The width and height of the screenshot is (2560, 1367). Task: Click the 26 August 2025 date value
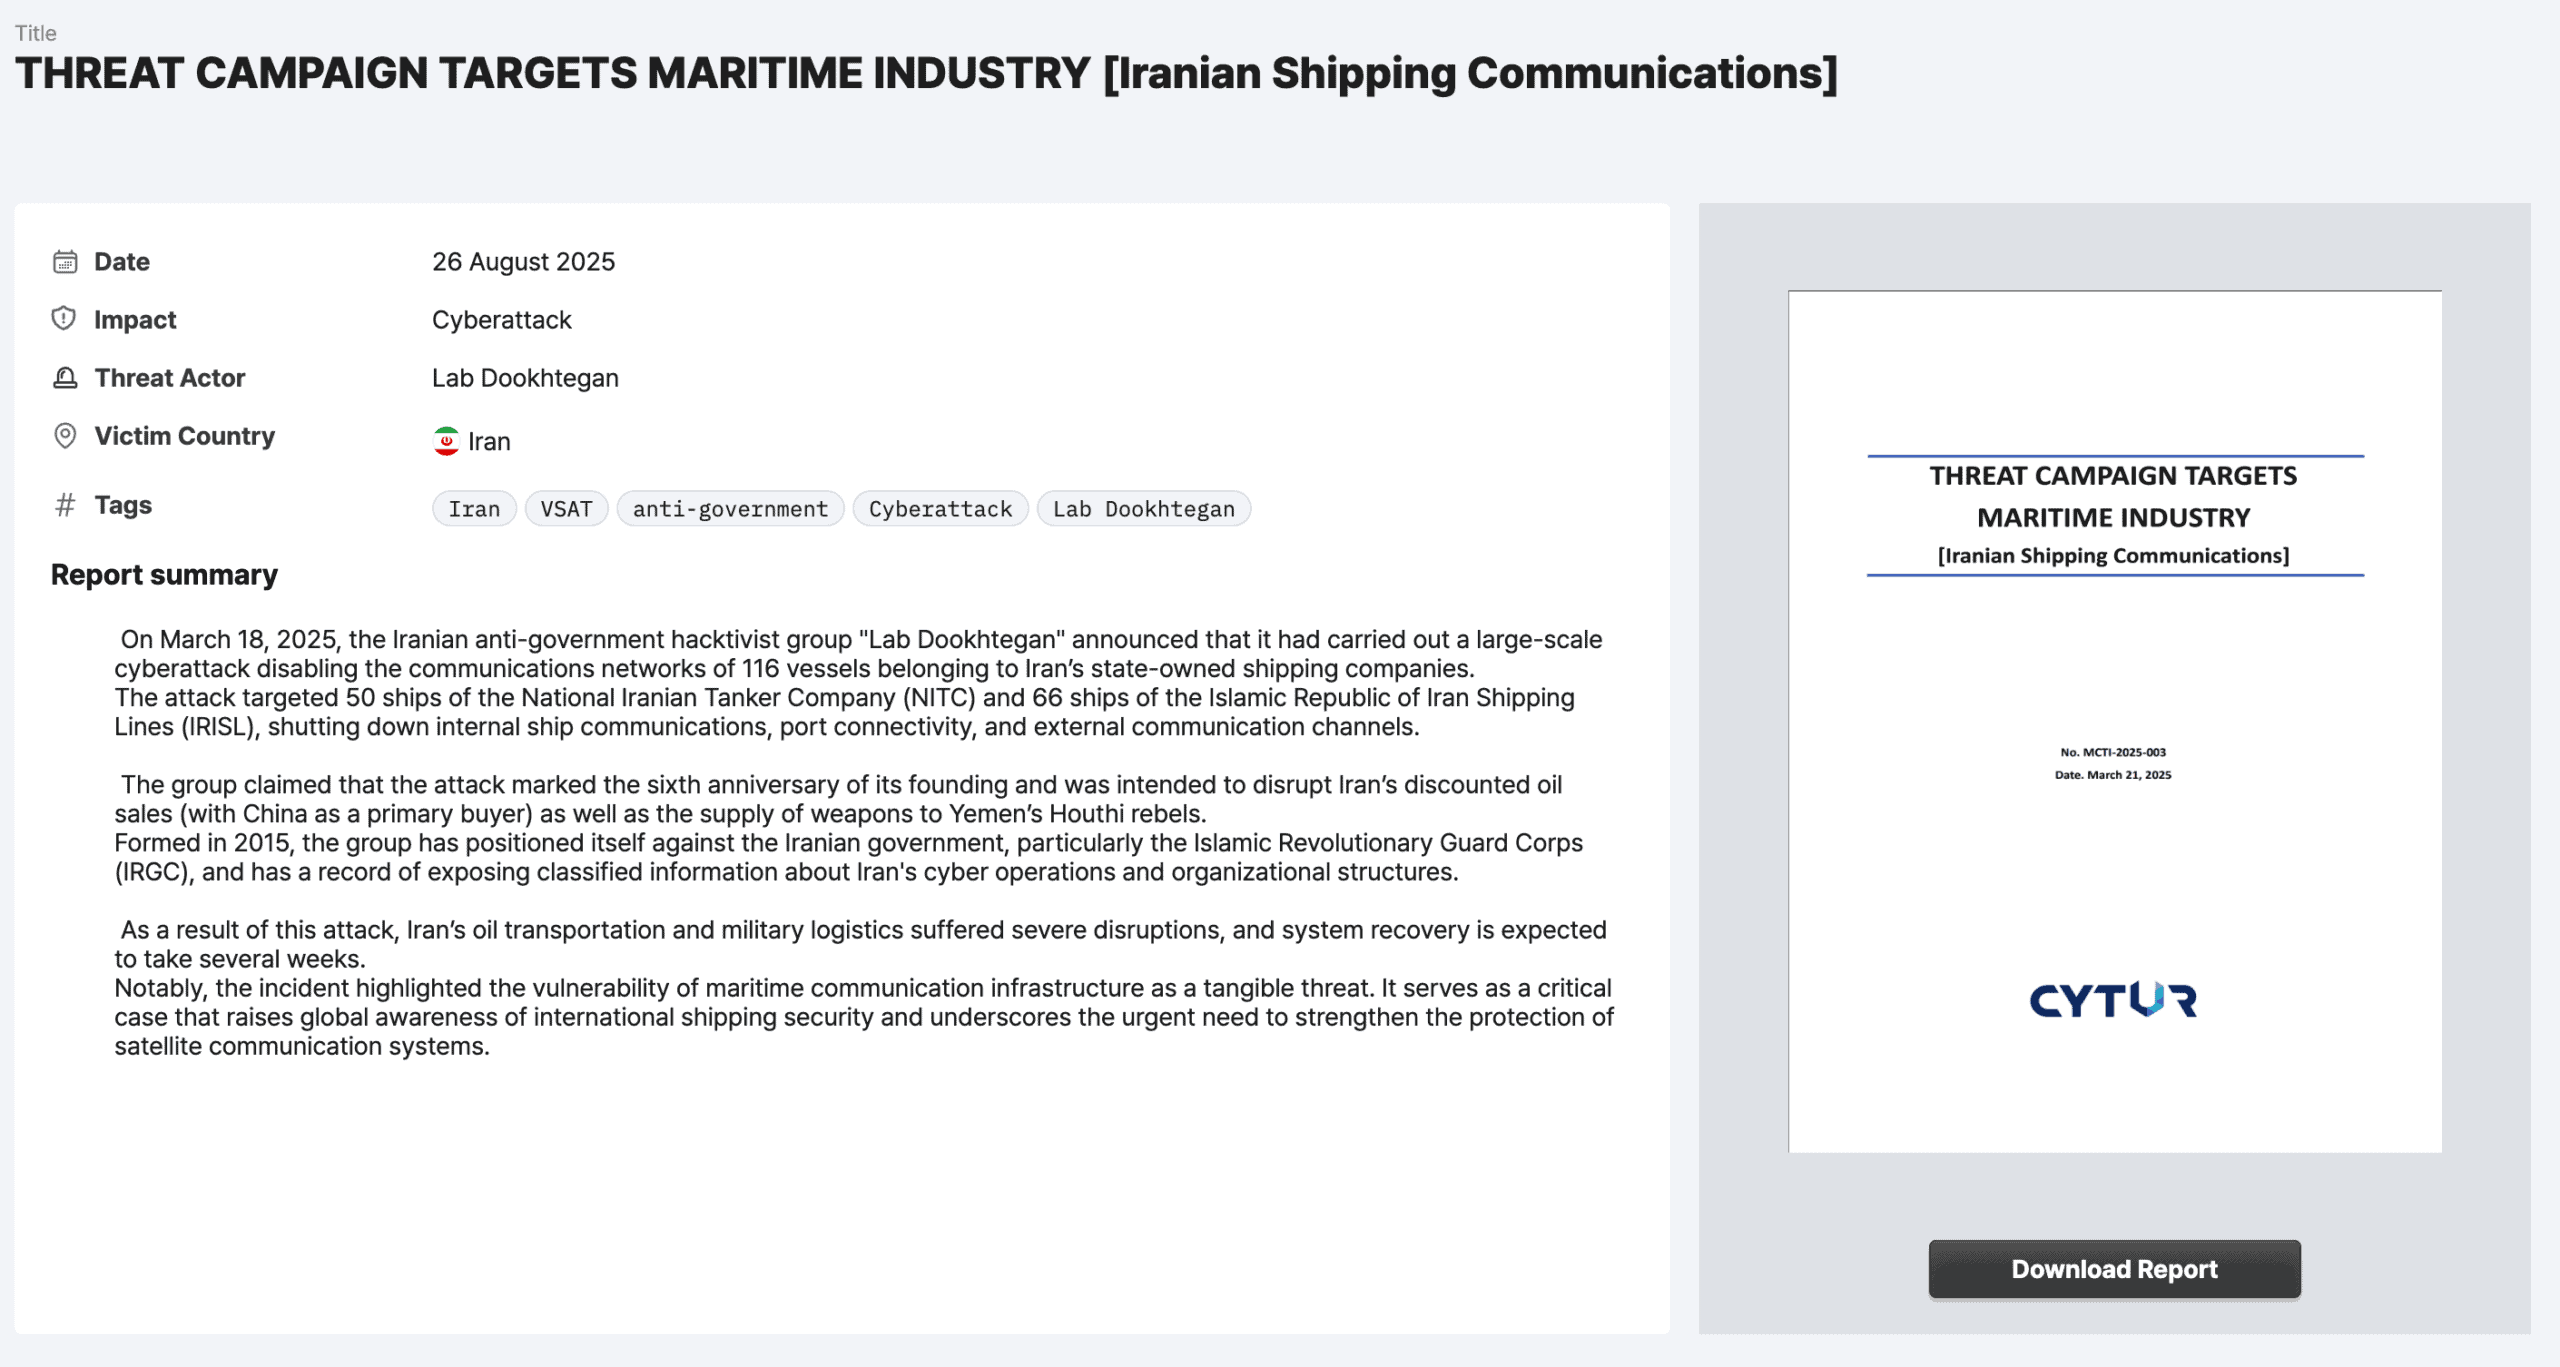click(x=523, y=262)
